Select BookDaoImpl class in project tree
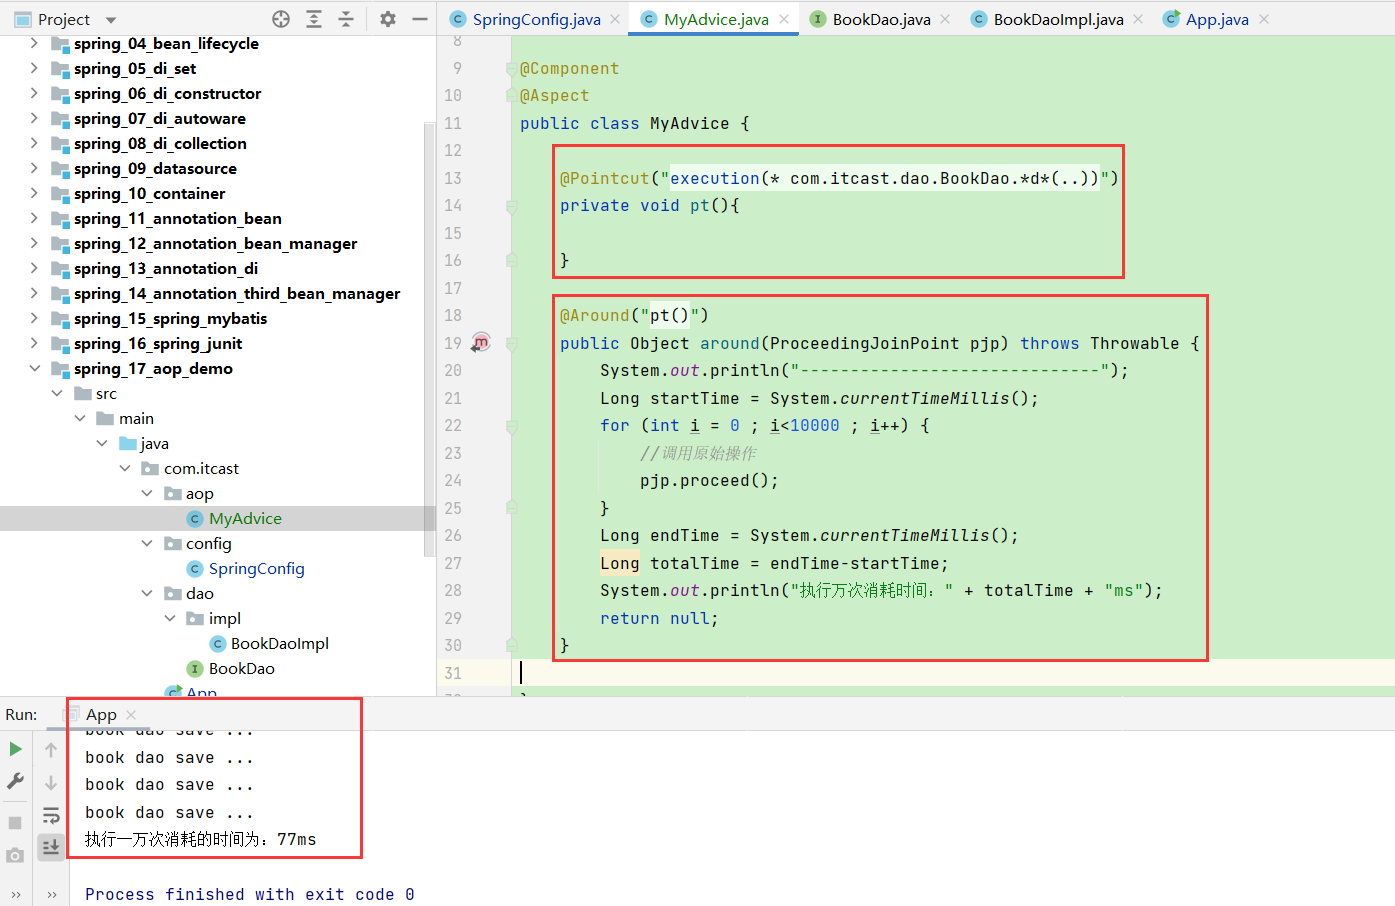This screenshot has height=906, width=1395. (279, 643)
